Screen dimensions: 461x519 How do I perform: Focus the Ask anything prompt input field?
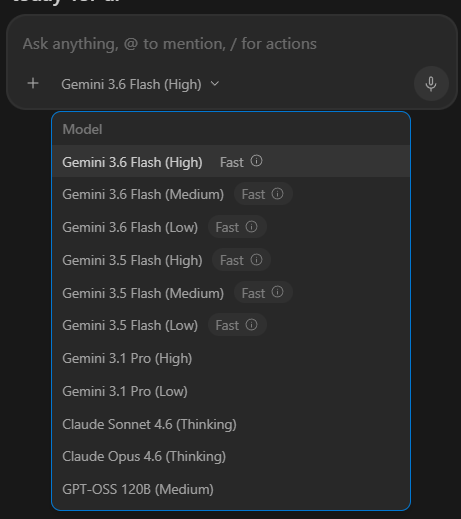coord(232,44)
